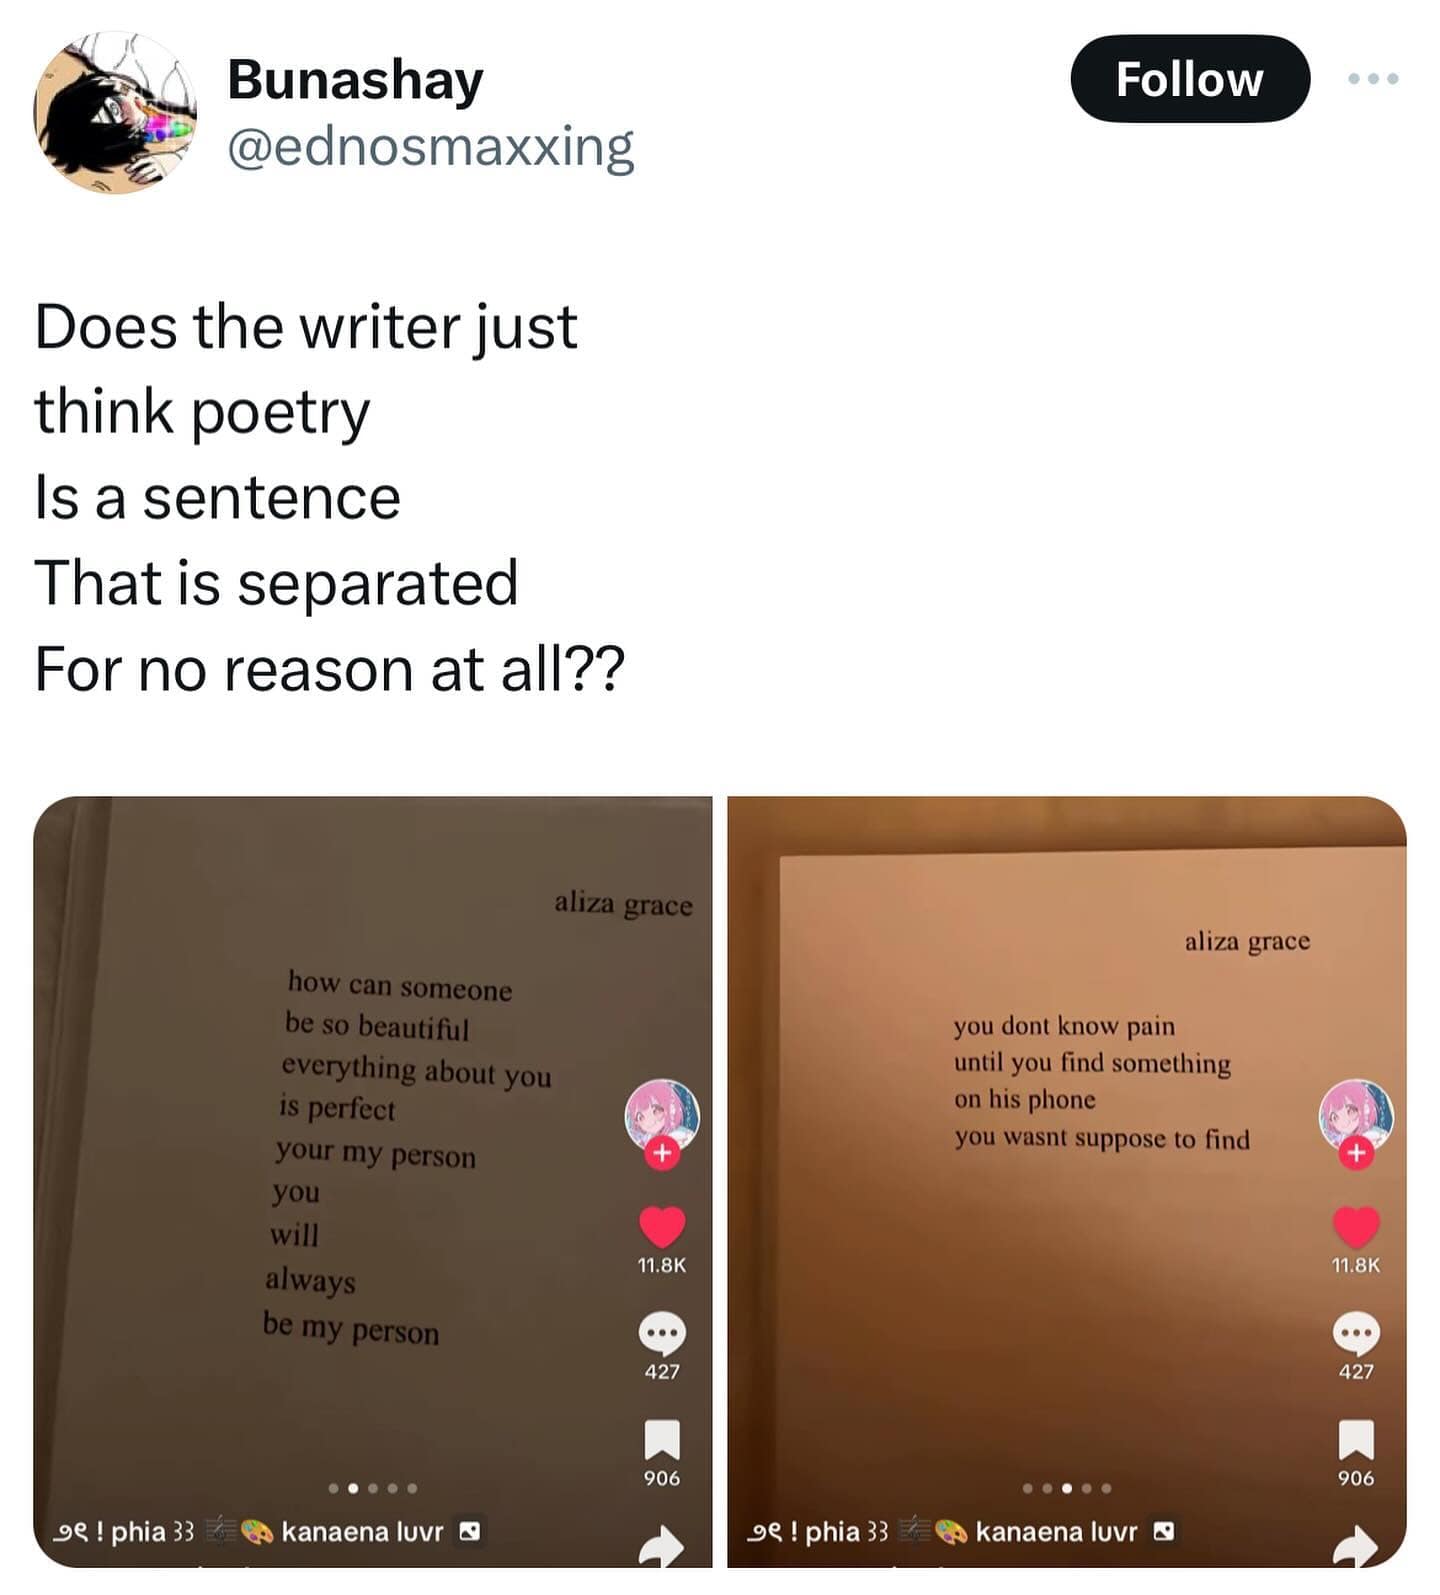Open the 'kanaena luvr' username on left video

tap(362, 1531)
